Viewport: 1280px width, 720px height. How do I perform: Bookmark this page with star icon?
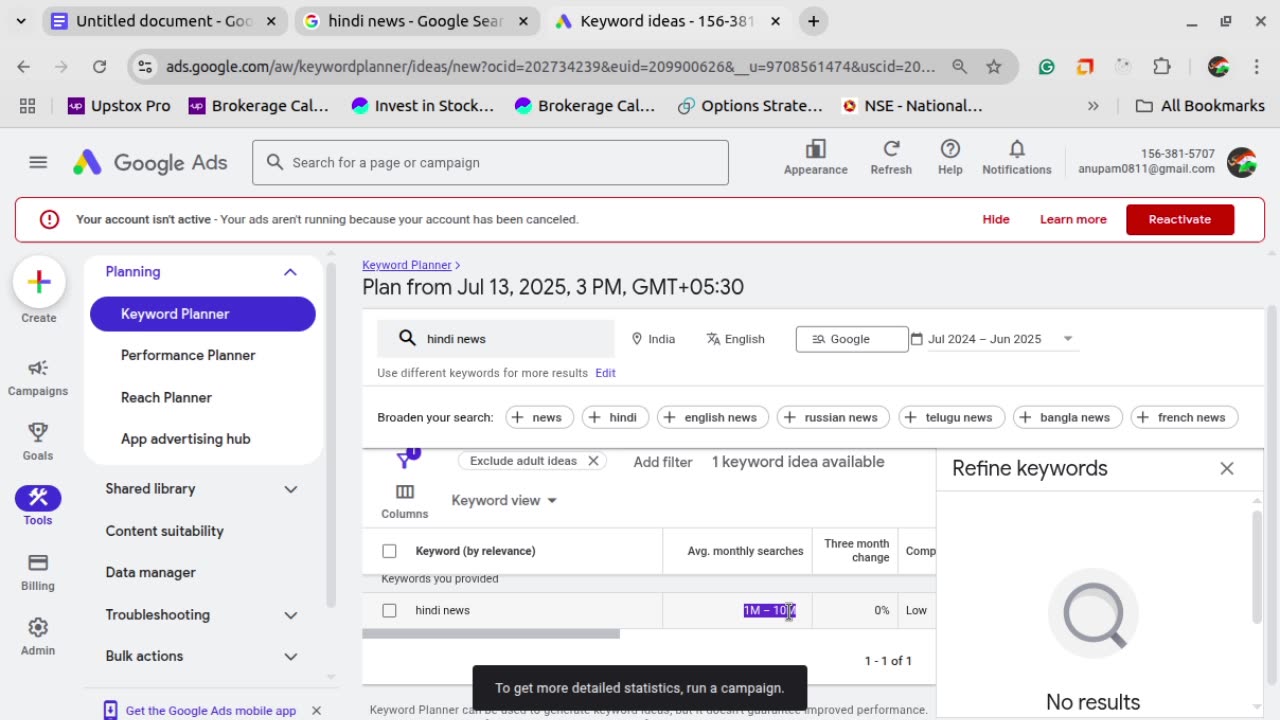point(993,67)
